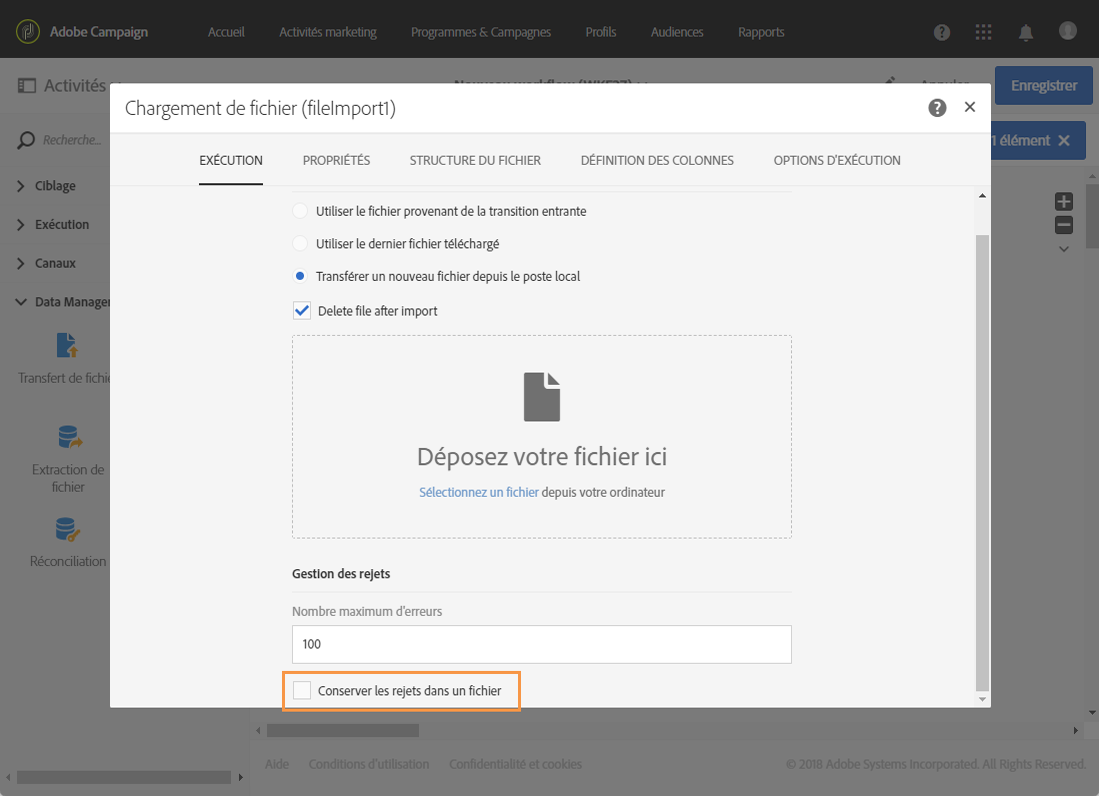This screenshot has width=1099, height=796.
Task: Expand the Ciblage category
Action: coord(21,186)
